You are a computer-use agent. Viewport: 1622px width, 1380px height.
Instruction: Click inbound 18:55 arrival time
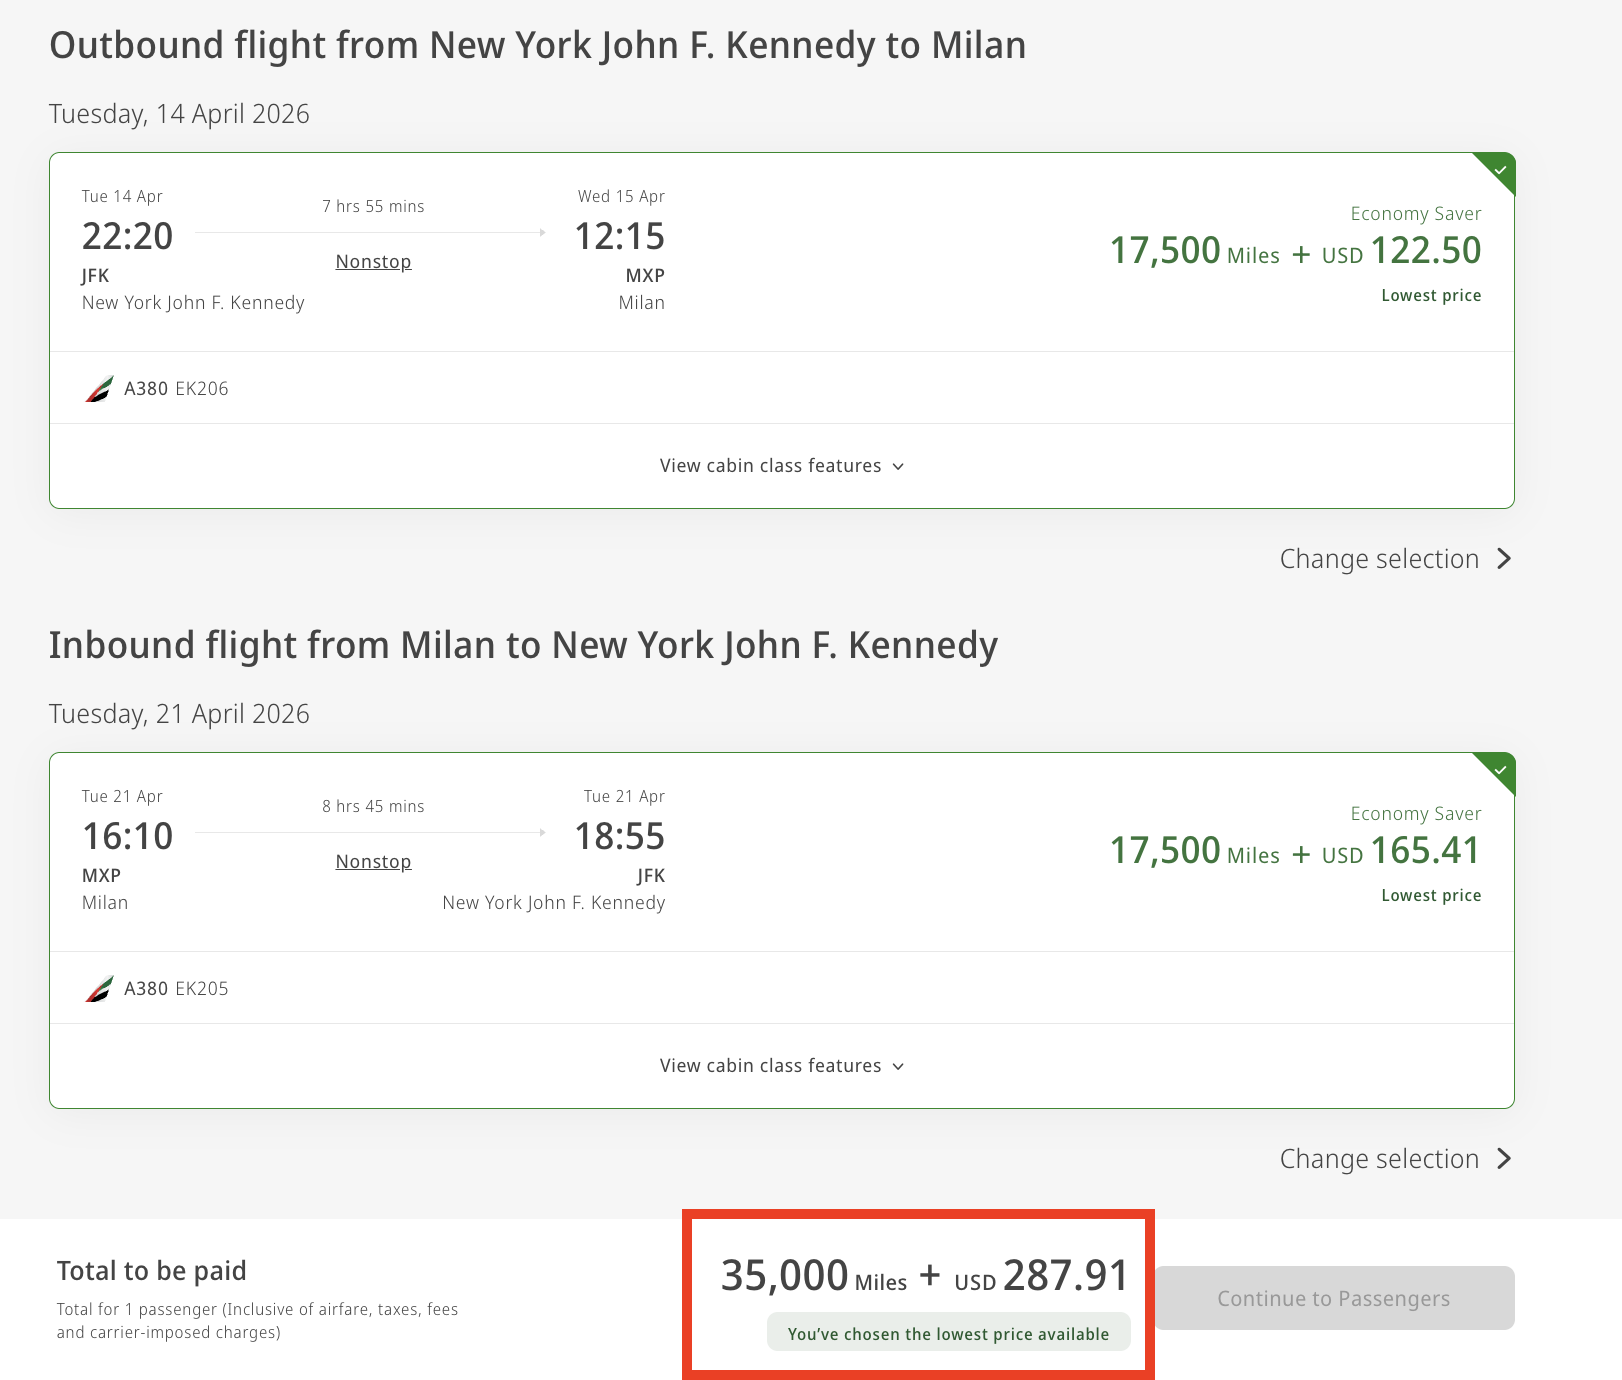pos(619,837)
